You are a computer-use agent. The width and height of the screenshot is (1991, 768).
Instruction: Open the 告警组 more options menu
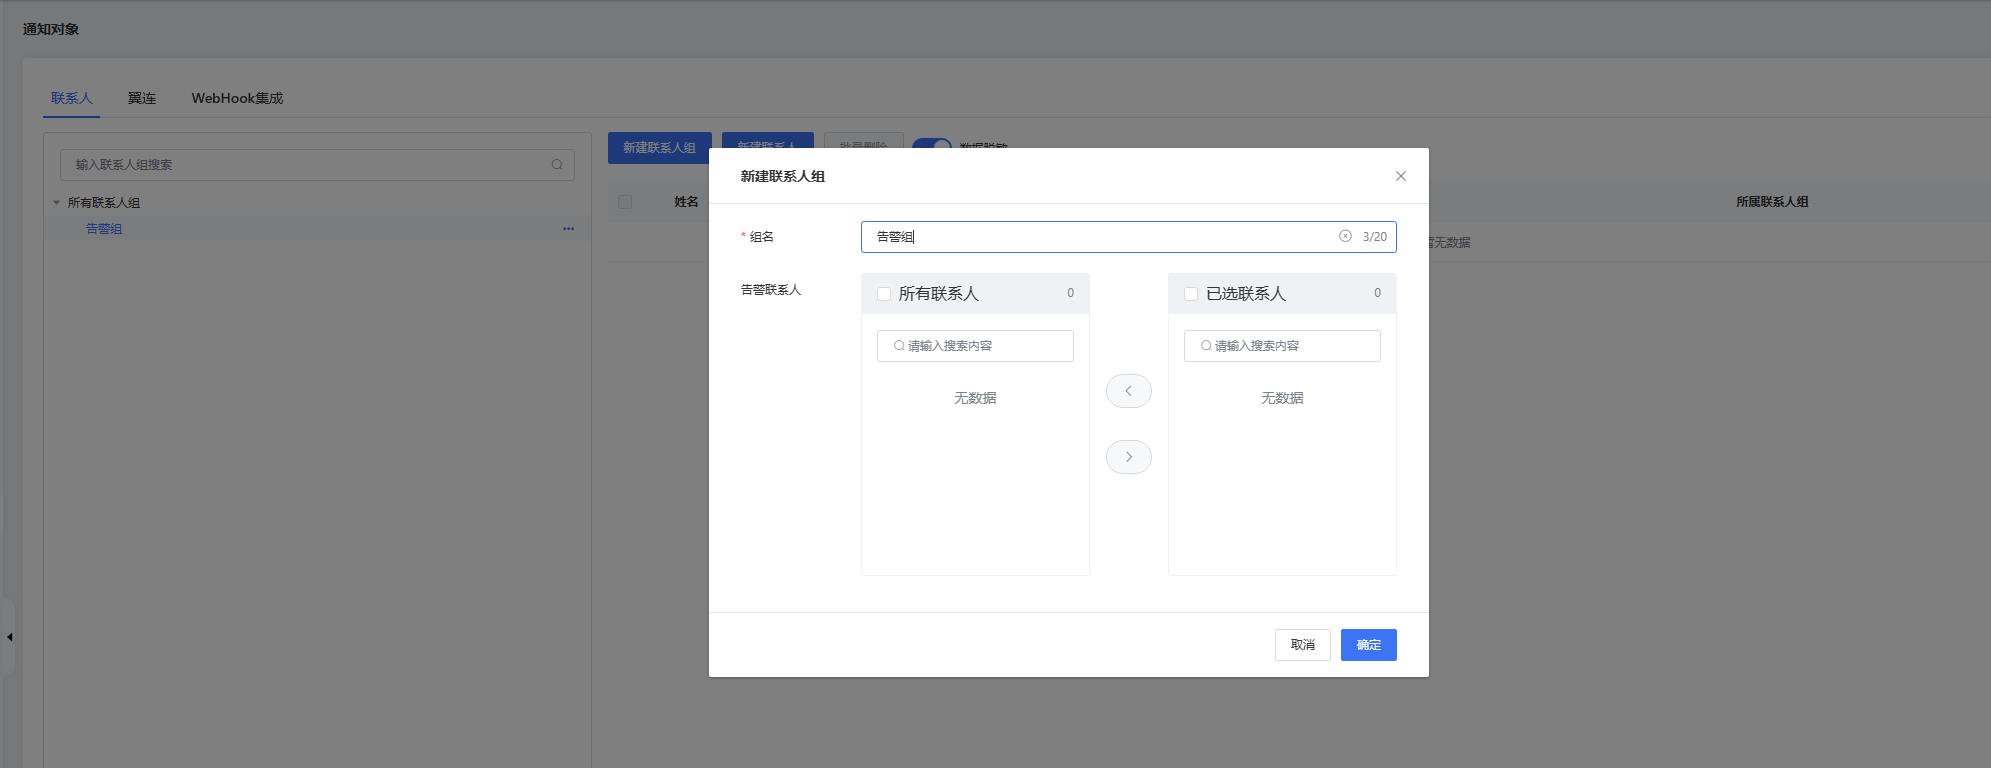tap(568, 229)
